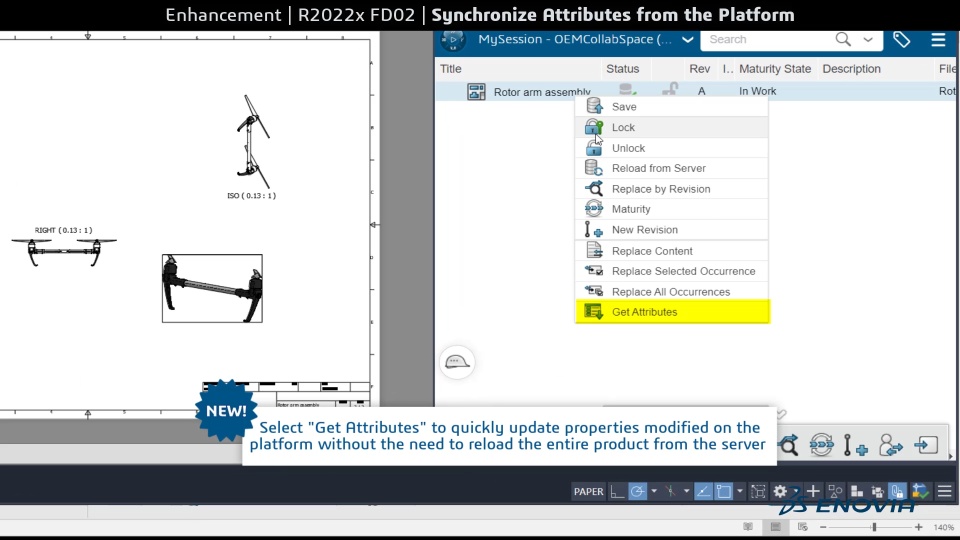Click the unlocked padlock in Rotor arm row
The width and height of the screenshot is (960, 540).
click(x=670, y=89)
